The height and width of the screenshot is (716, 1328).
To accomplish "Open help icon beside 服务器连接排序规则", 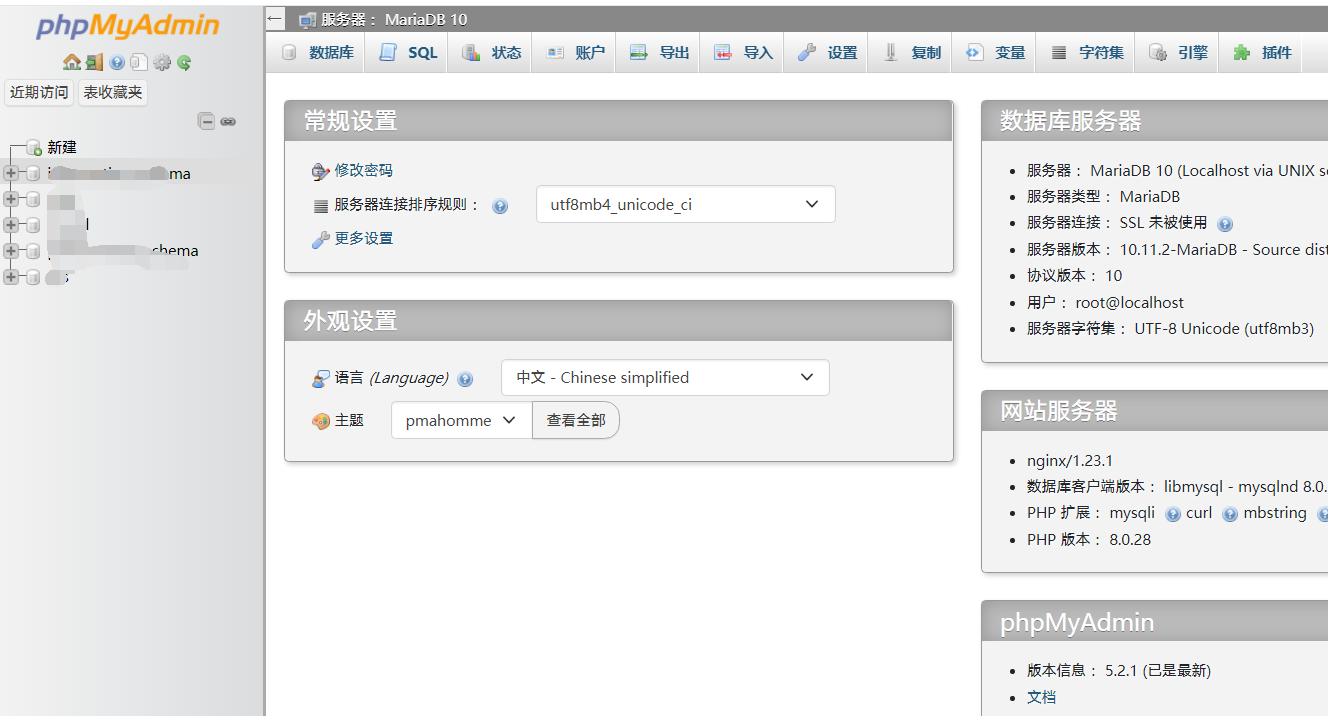I will coord(500,206).
